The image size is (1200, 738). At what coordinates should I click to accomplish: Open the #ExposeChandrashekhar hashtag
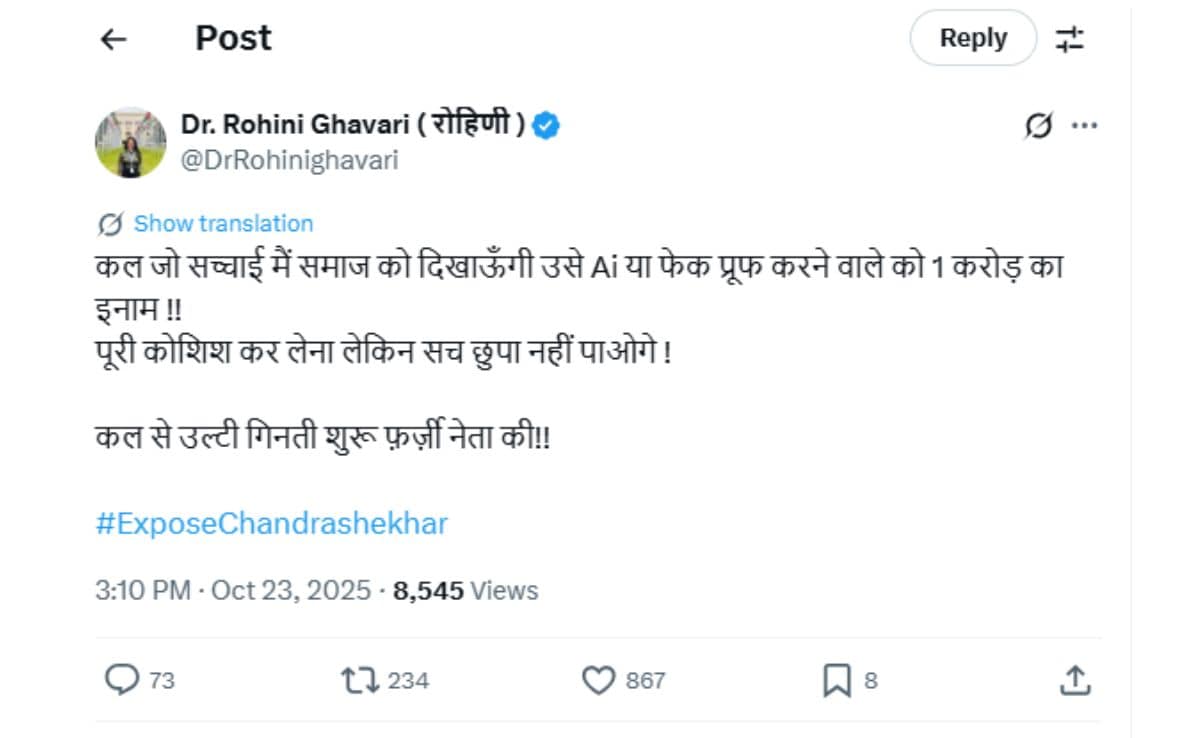(271, 523)
